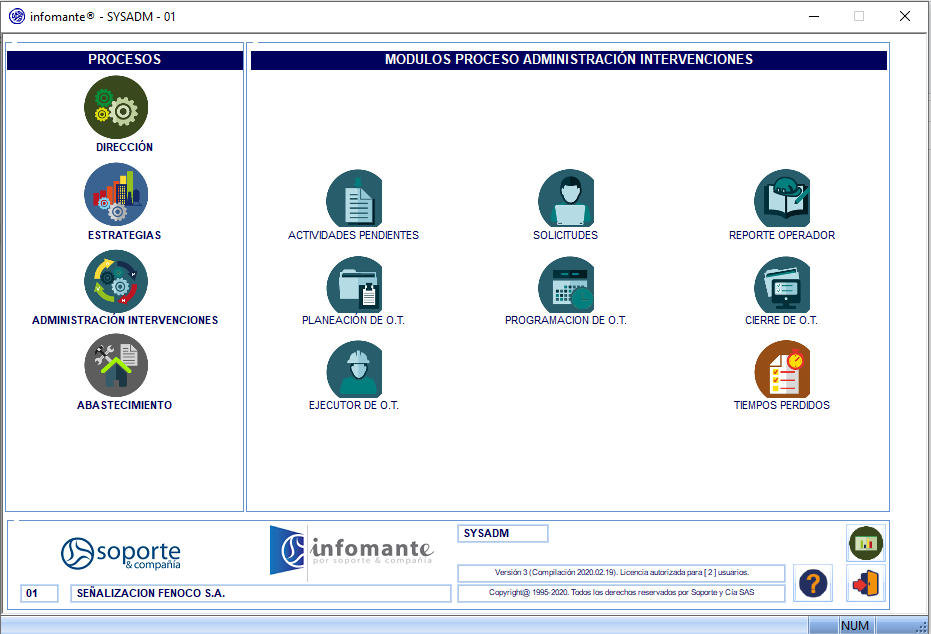Exit via the orange door icon

[x=864, y=583]
